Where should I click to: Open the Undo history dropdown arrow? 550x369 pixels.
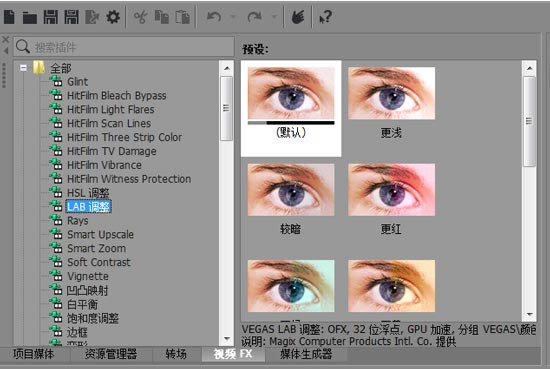point(233,16)
